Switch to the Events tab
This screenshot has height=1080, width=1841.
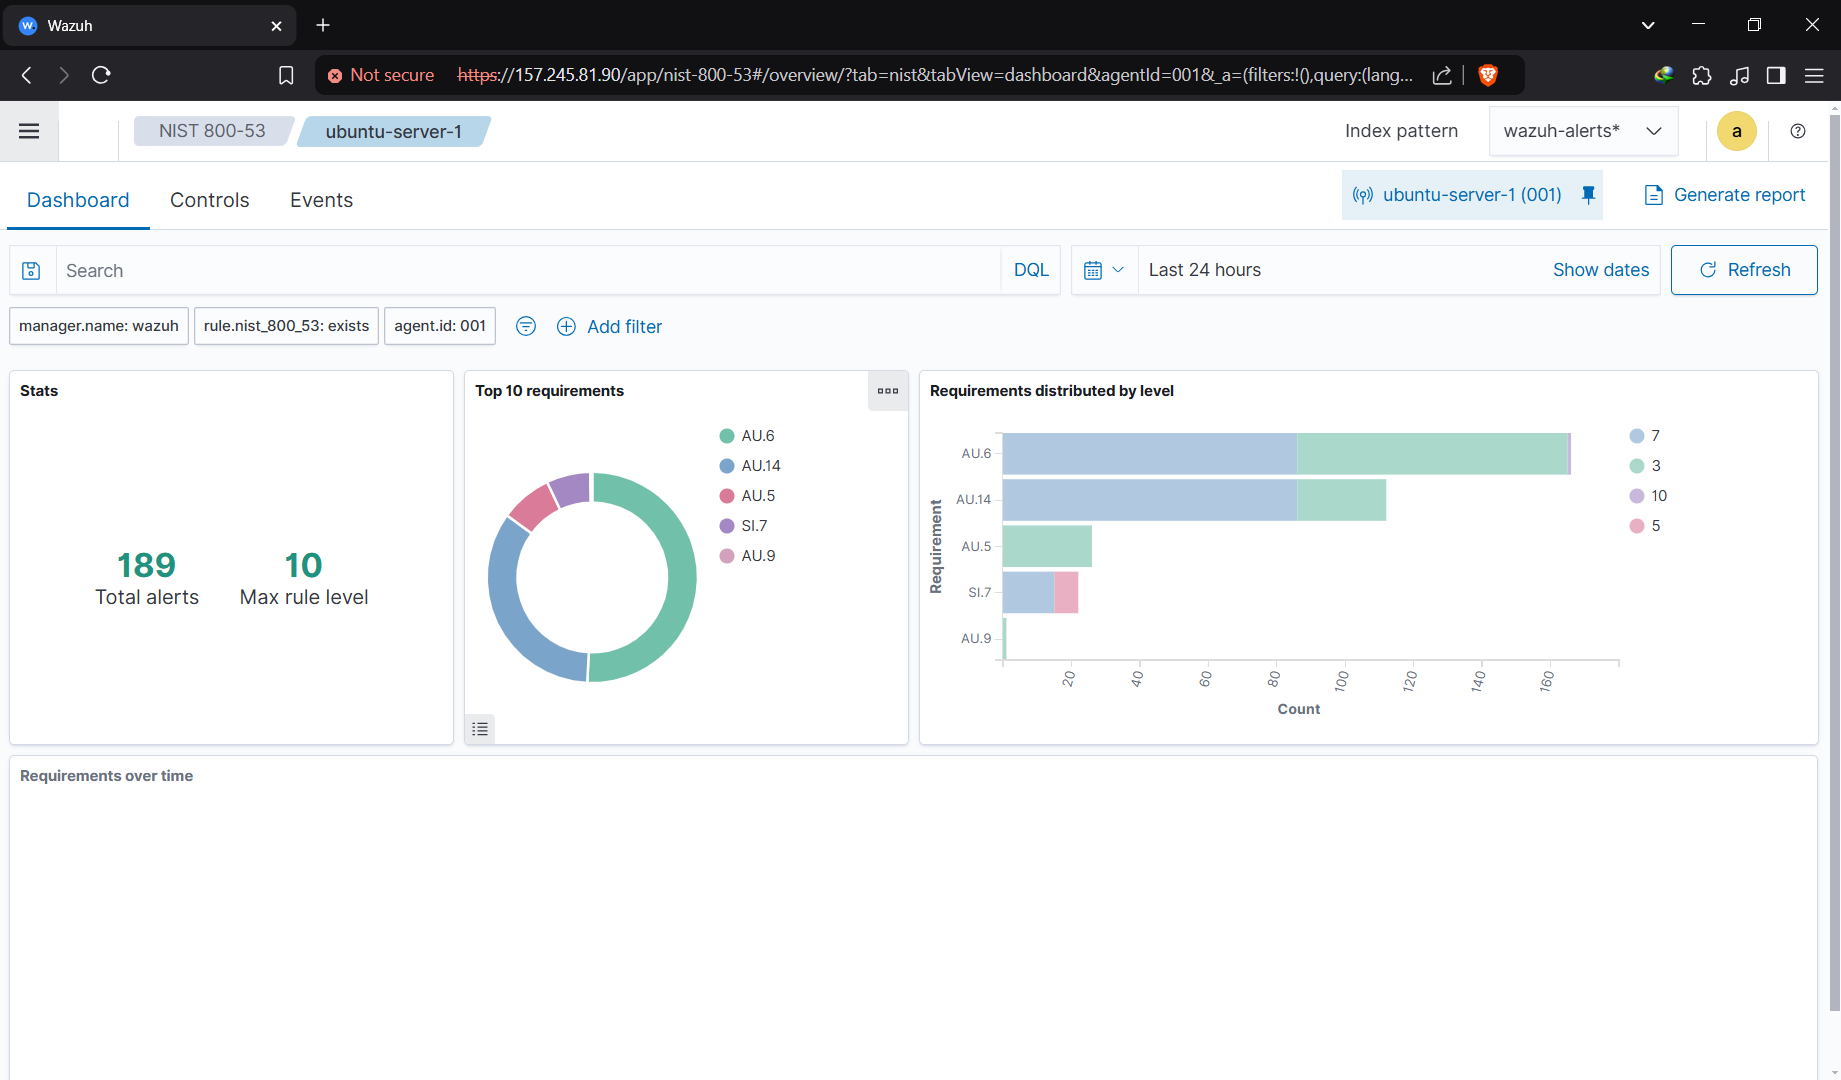pyautogui.click(x=321, y=200)
